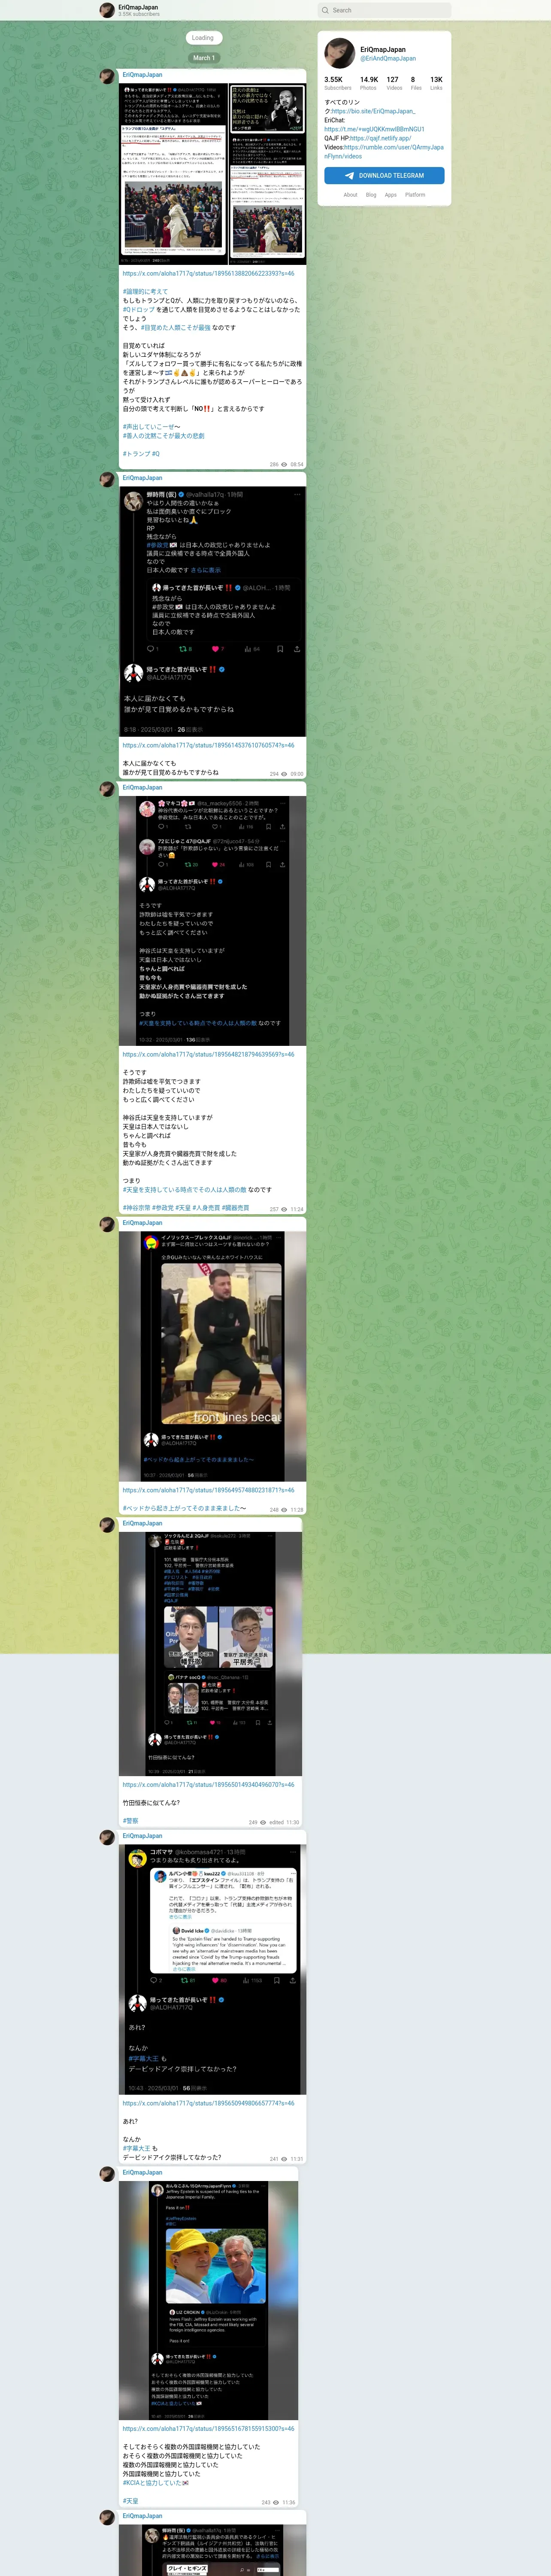Open x.com status link ending 946569
551x2576 pixels.
tap(208, 1054)
